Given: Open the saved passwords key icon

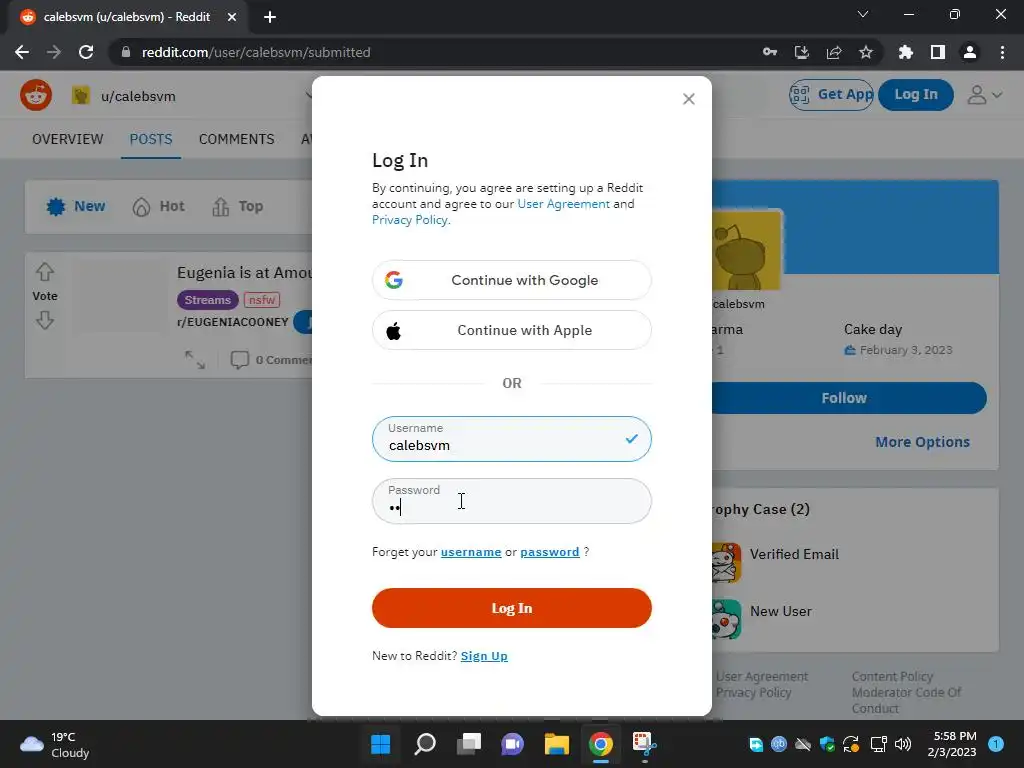Looking at the screenshot, I should 770,52.
